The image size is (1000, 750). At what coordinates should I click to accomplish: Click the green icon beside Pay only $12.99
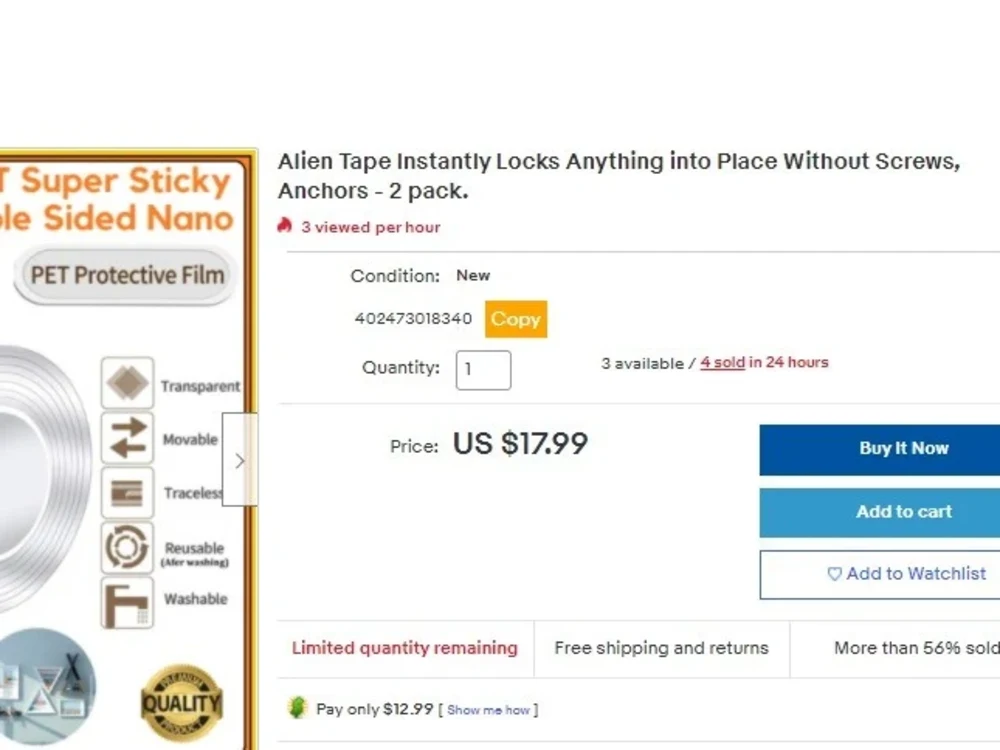tap(297, 708)
